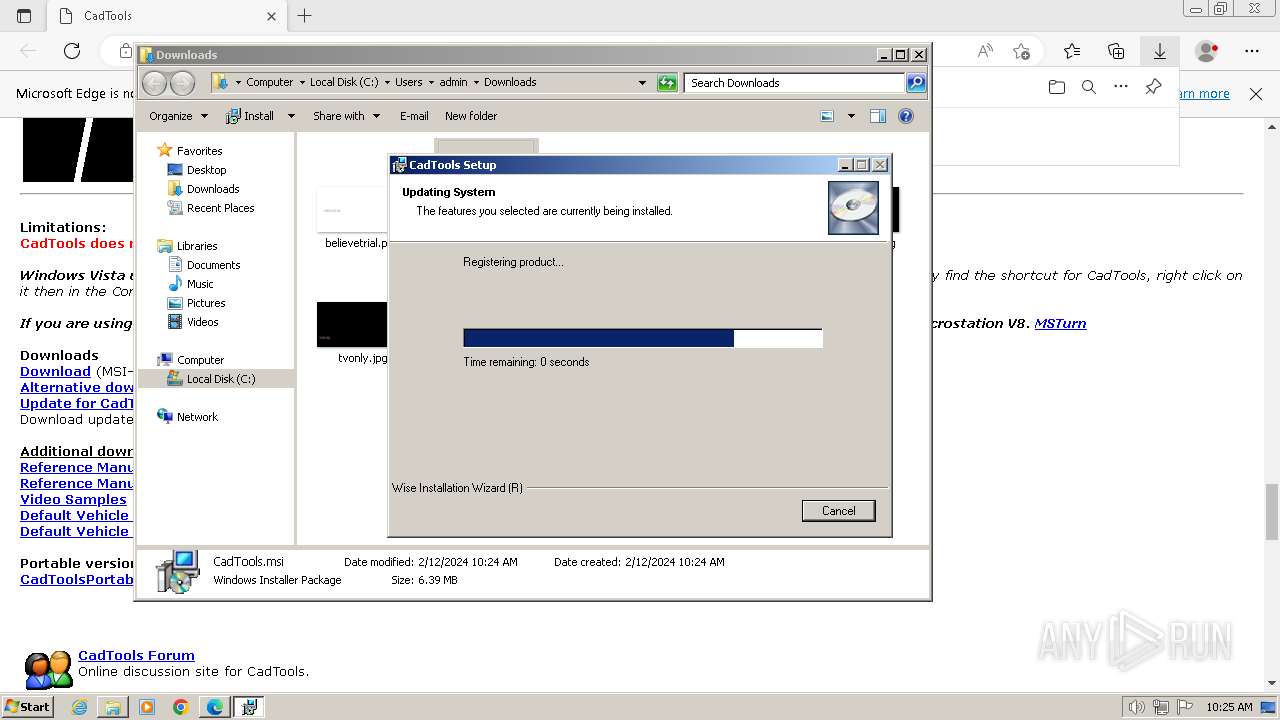Click E-mail in Explorer toolbar

pyautogui.click(x=414, y=116)
